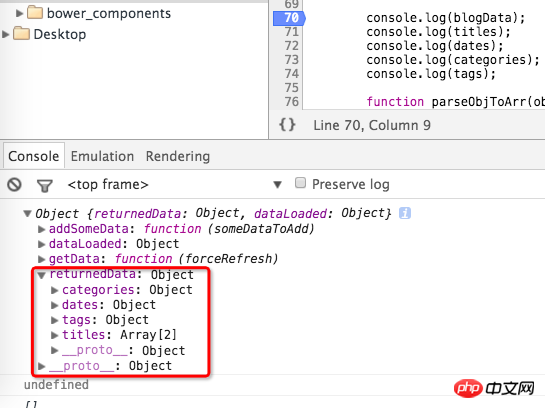Switch to the Emulation tab

tap(102, 156)
